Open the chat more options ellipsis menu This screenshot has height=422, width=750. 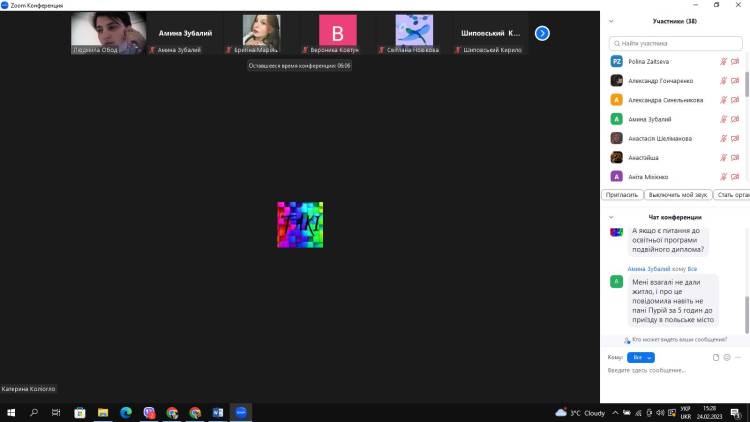[737, 357]
